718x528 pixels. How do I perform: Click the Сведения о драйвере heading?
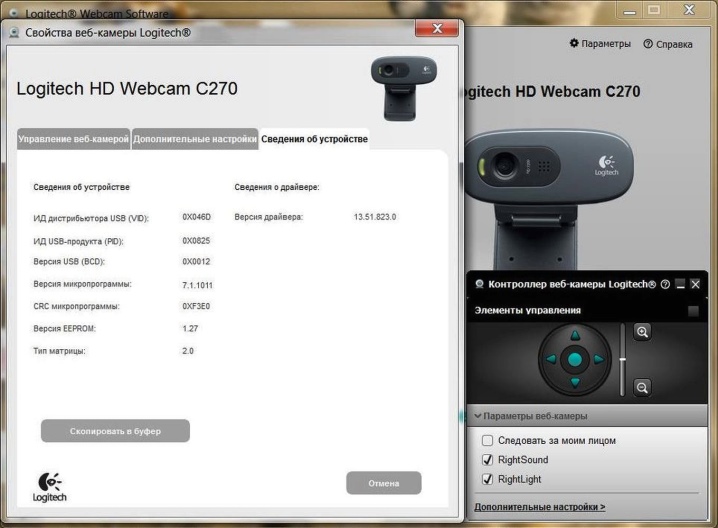(277, 187)
